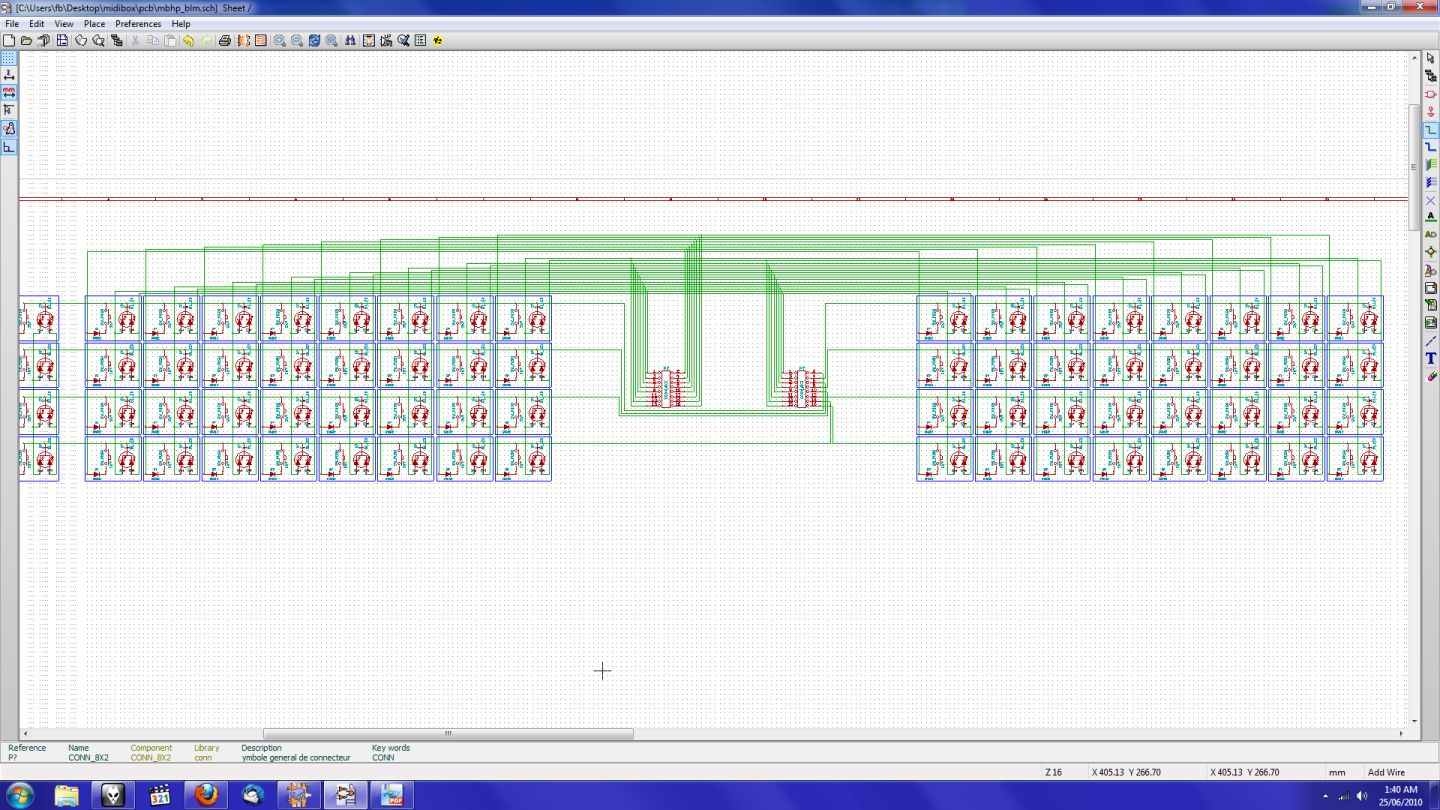Open the Place menu

tap(94, 23)
